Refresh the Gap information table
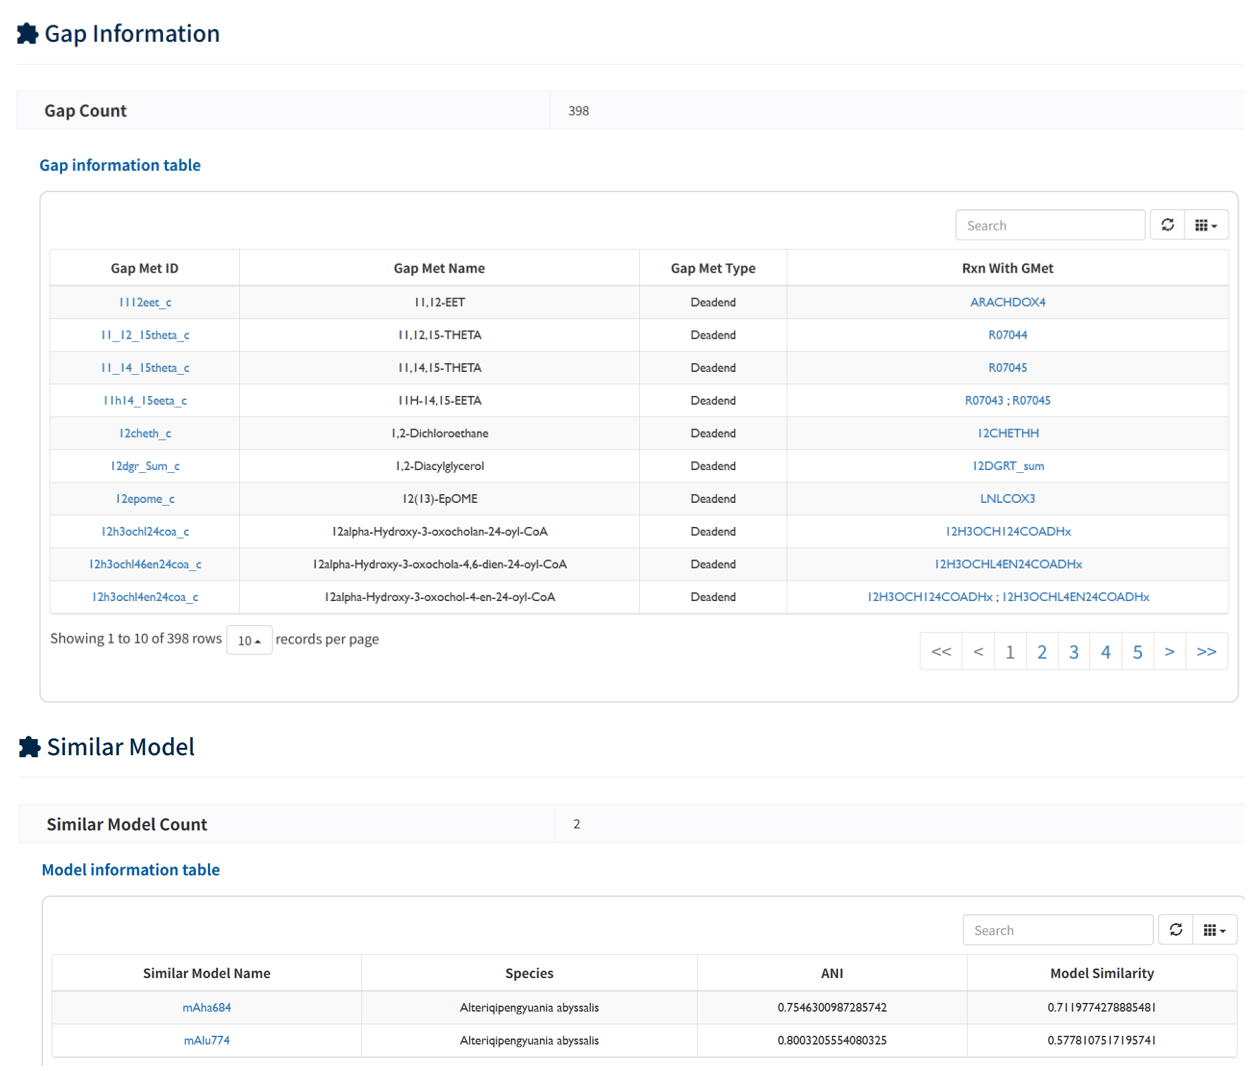This screenshot has height=1071, width=1258. 1167,225
